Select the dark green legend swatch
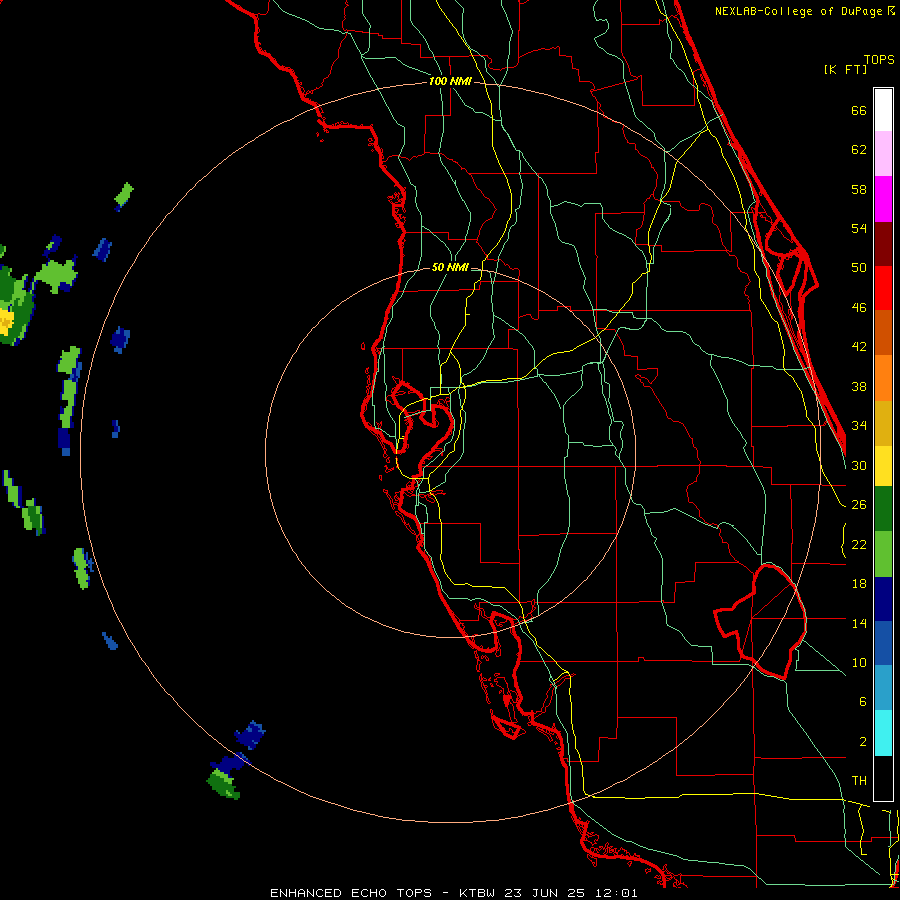Screen dimensions: 900x900 click(883, 509)
